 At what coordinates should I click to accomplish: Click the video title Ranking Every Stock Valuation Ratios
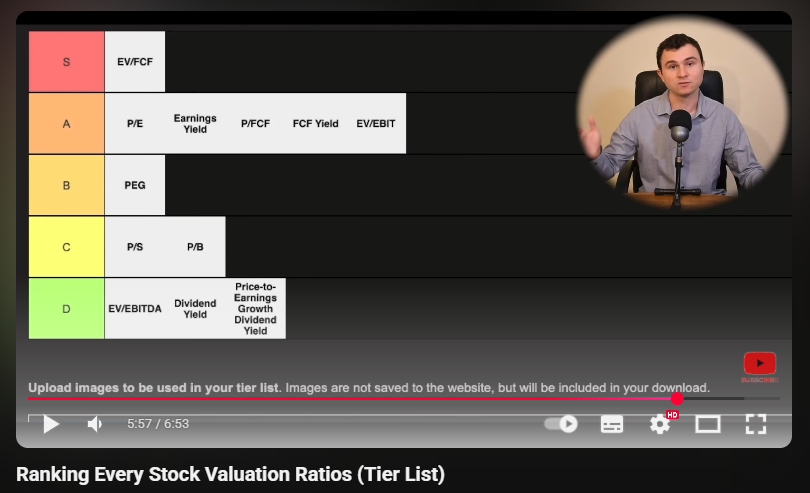point(230,474)
